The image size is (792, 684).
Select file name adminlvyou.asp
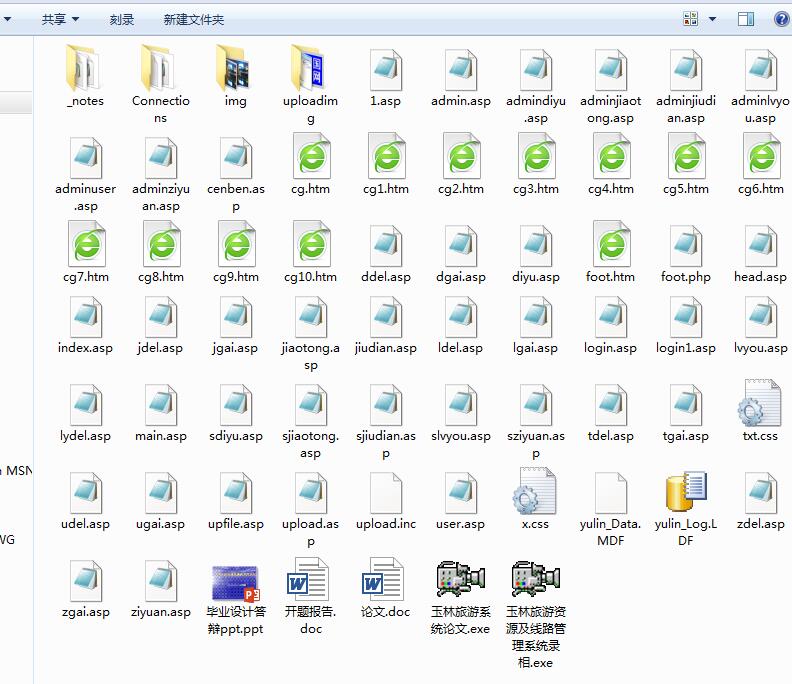click(760, 109)
